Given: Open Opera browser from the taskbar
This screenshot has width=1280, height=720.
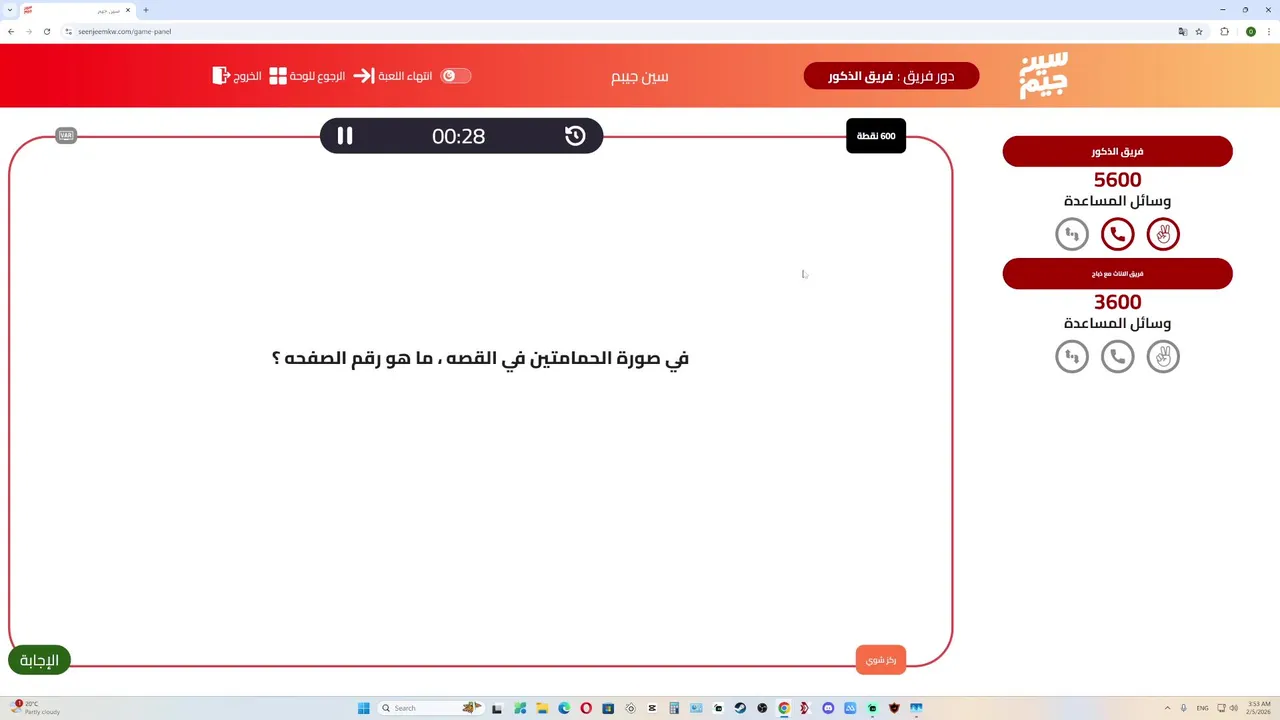Looking at the screenshot, I should [x=586, y=708].
